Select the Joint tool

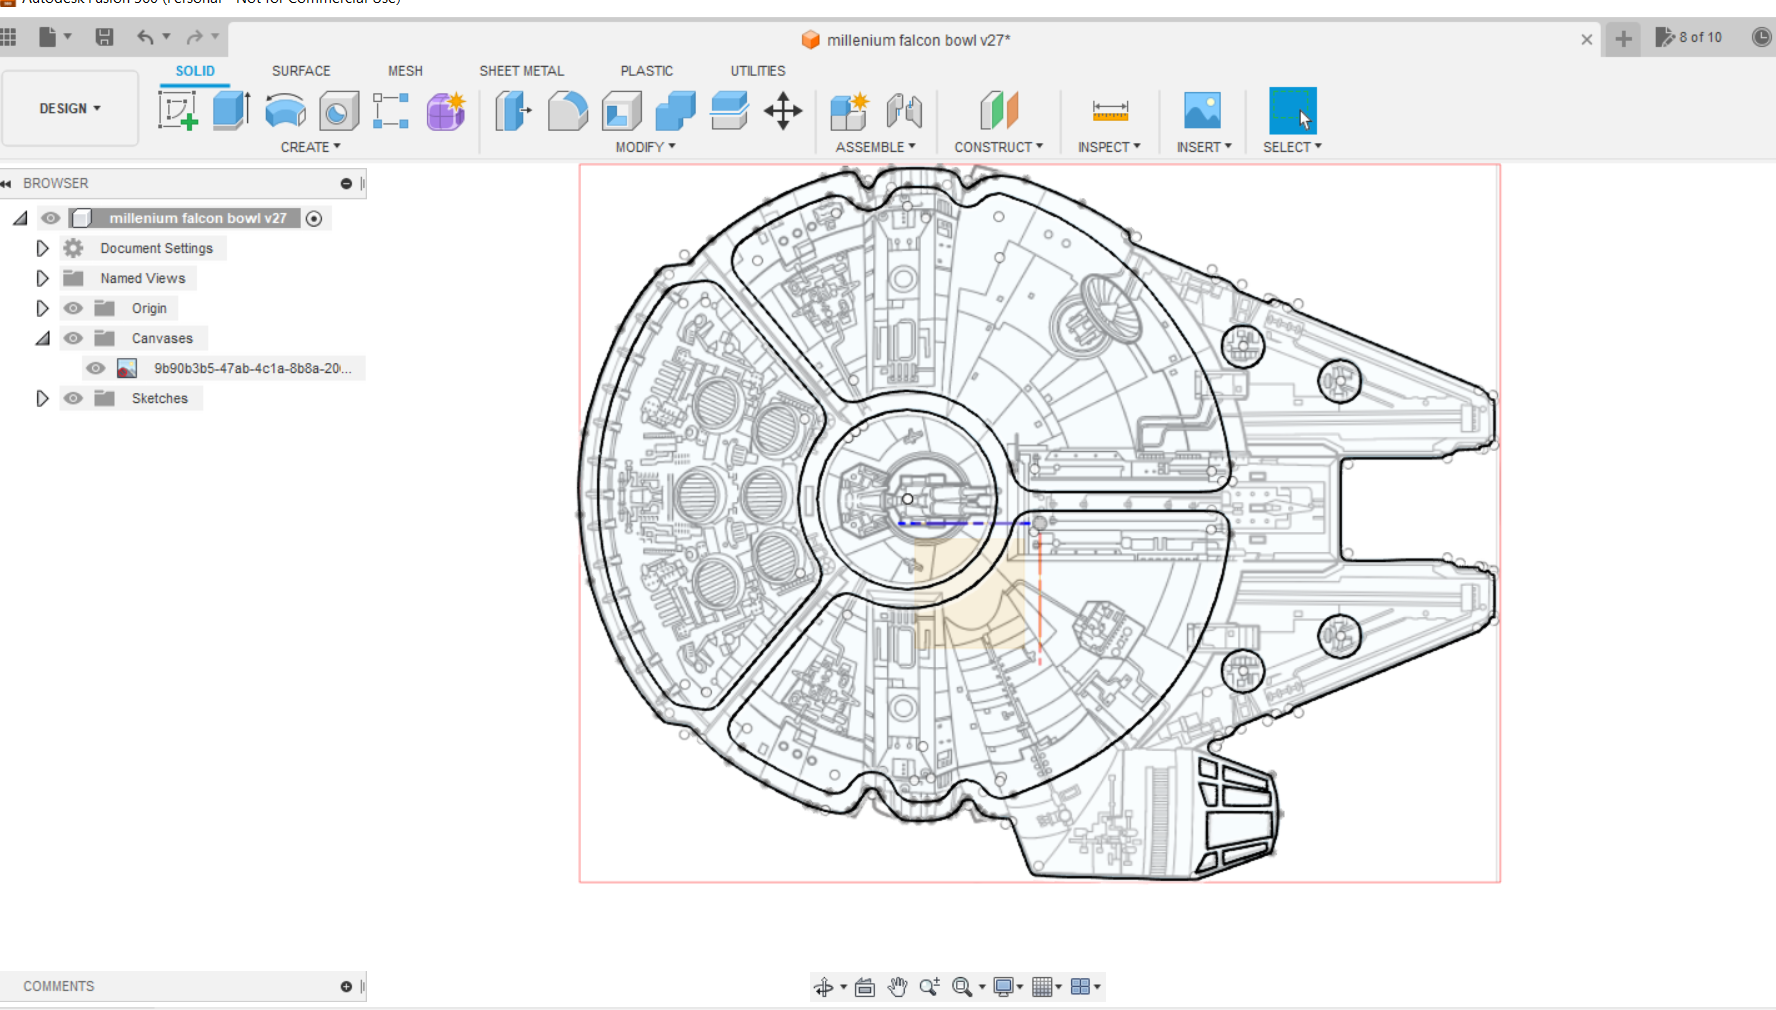click(904, 111)
